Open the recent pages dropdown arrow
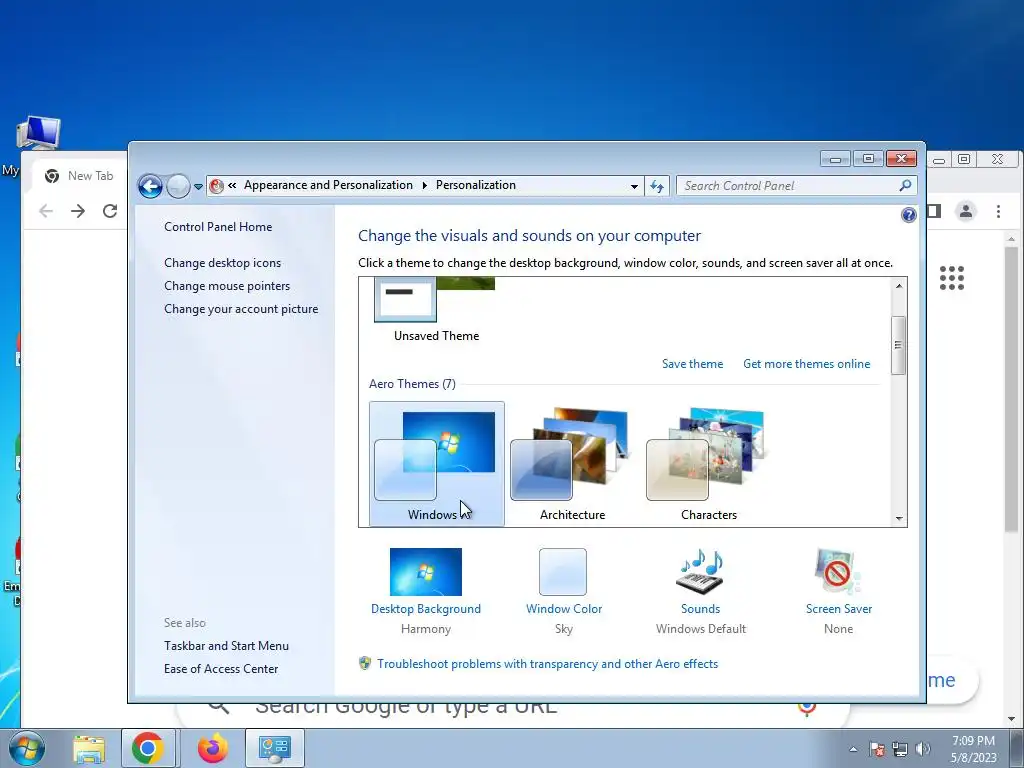The height and width of the screenshot is (768, 1024). 198,187
